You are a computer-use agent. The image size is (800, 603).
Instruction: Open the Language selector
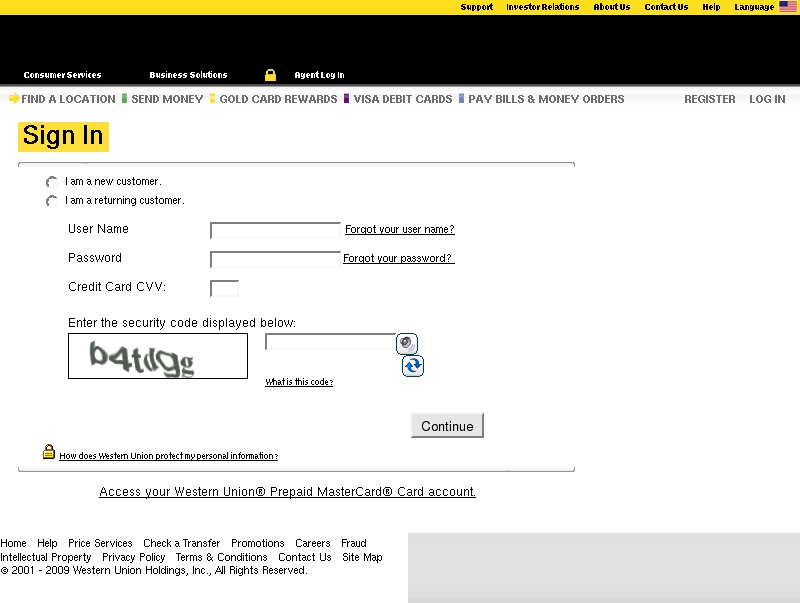tap(754, 7)
